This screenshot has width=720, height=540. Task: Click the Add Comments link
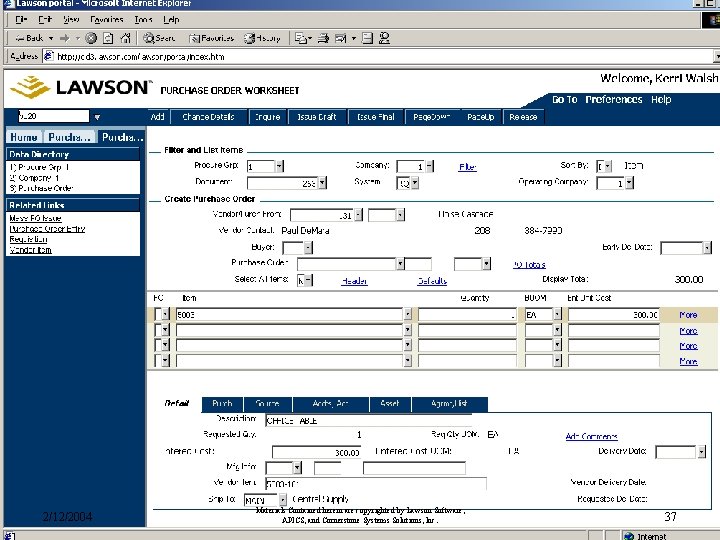coord(591,436)
